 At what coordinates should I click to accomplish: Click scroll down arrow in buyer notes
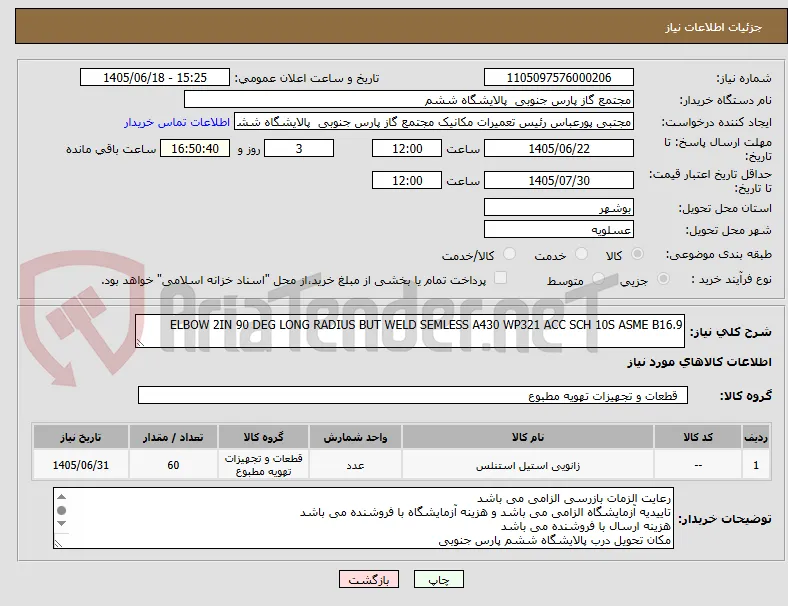click(61, 524)
